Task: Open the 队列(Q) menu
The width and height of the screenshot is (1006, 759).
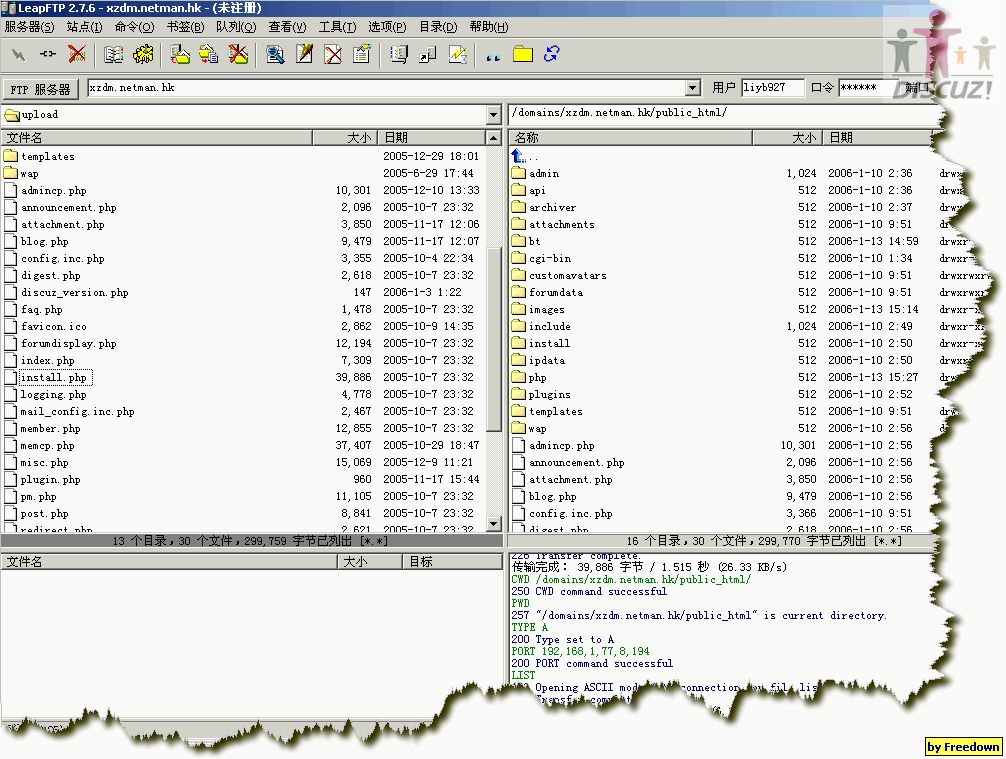Action: pyautogui.click(x=236, y=27)
